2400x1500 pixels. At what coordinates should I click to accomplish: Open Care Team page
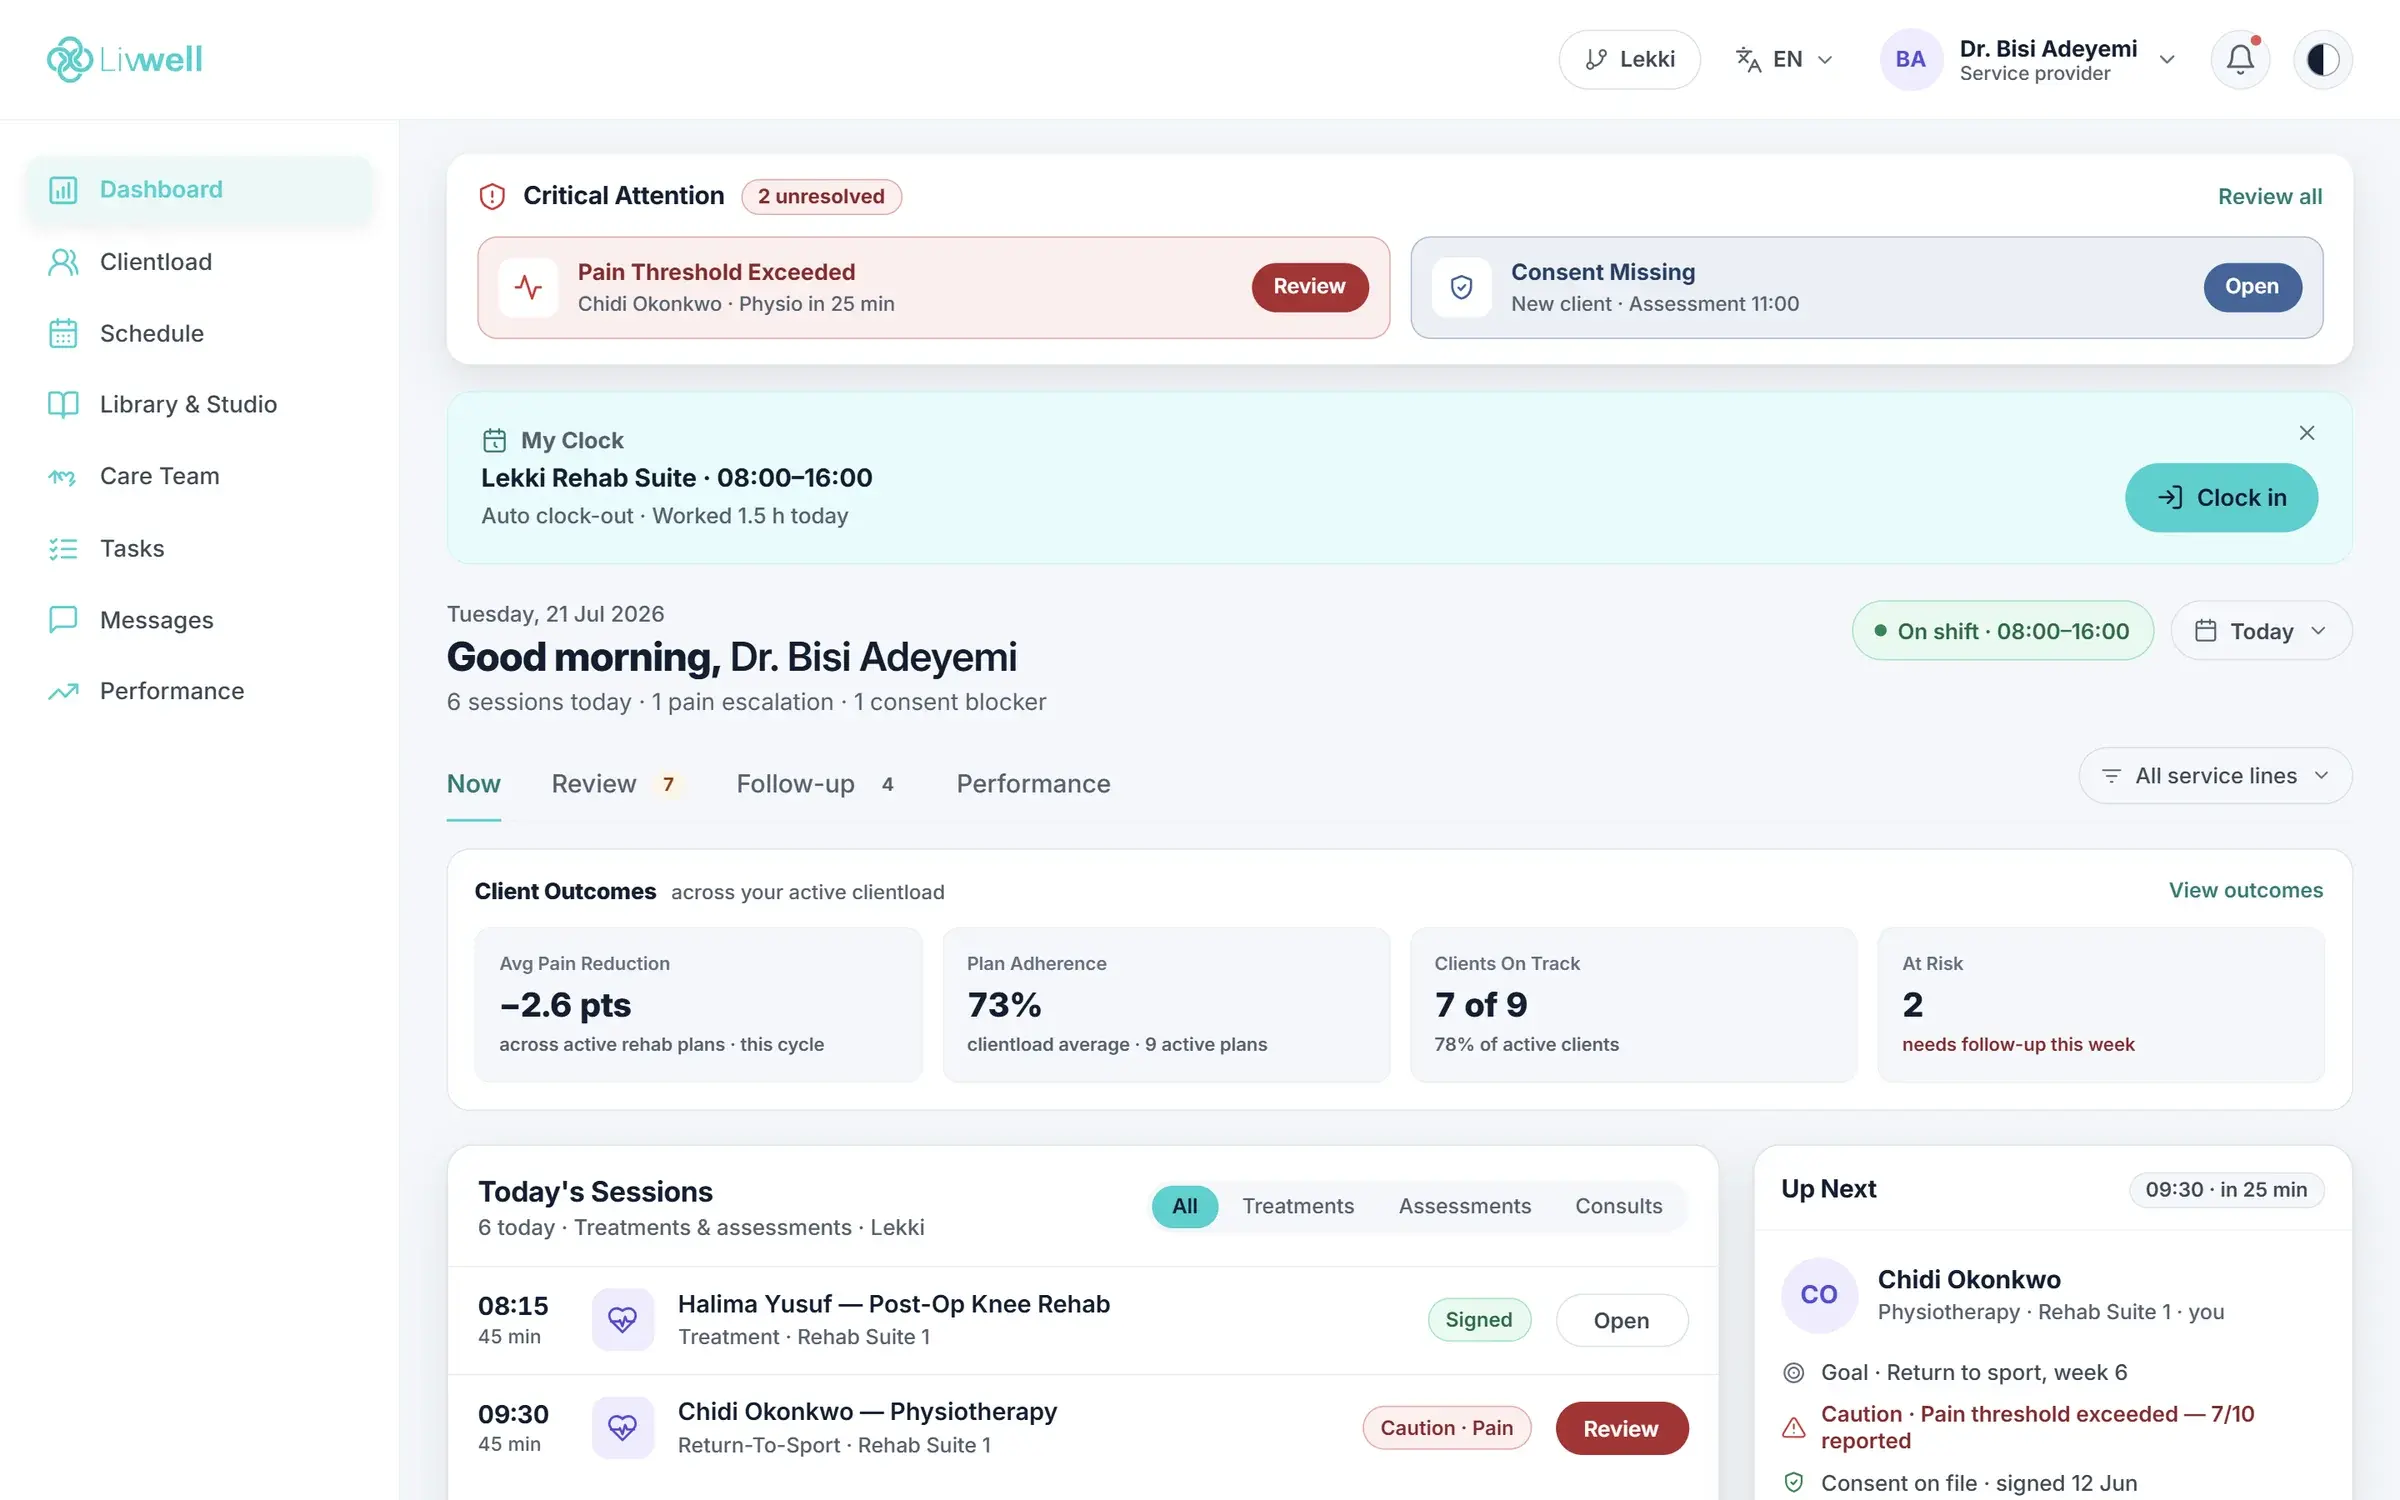pos(199,476)
